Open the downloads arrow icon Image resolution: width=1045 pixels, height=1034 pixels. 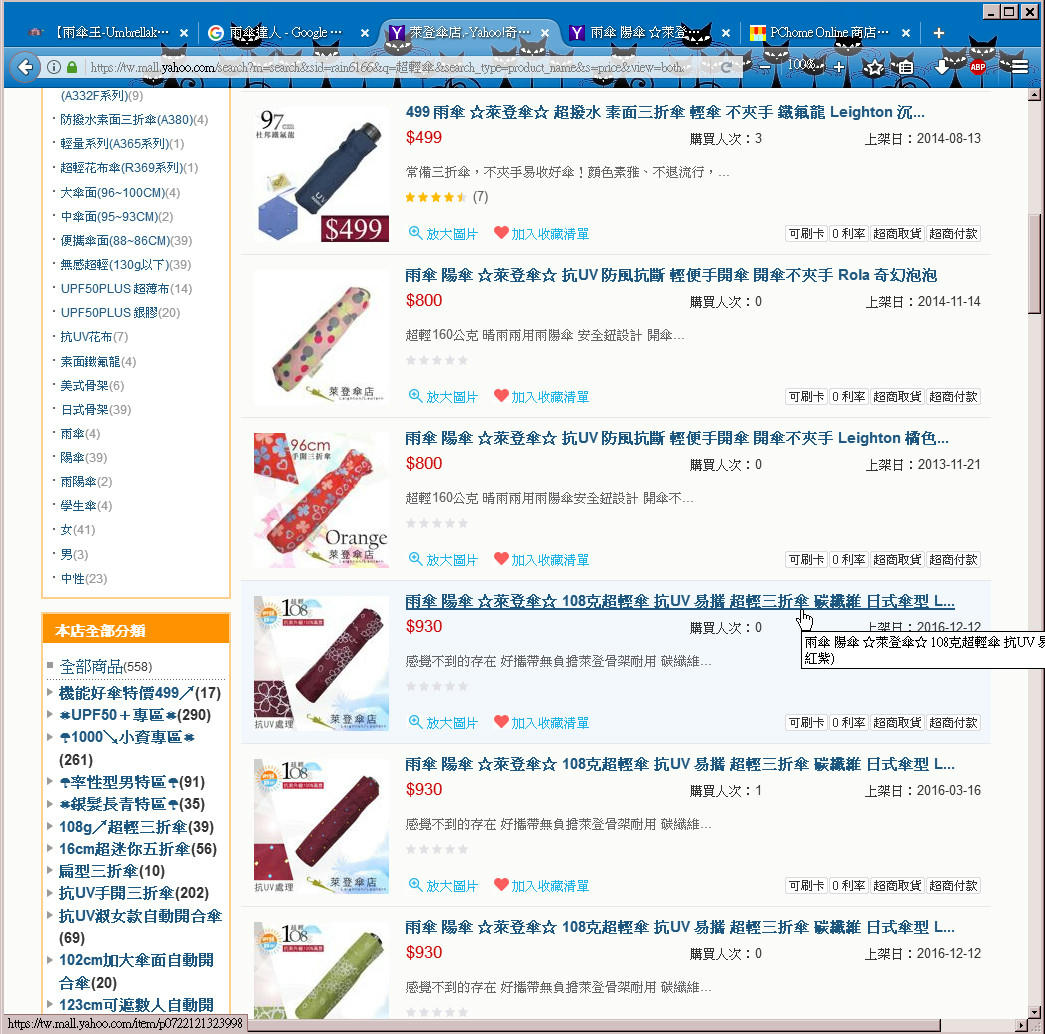(942, 67)
